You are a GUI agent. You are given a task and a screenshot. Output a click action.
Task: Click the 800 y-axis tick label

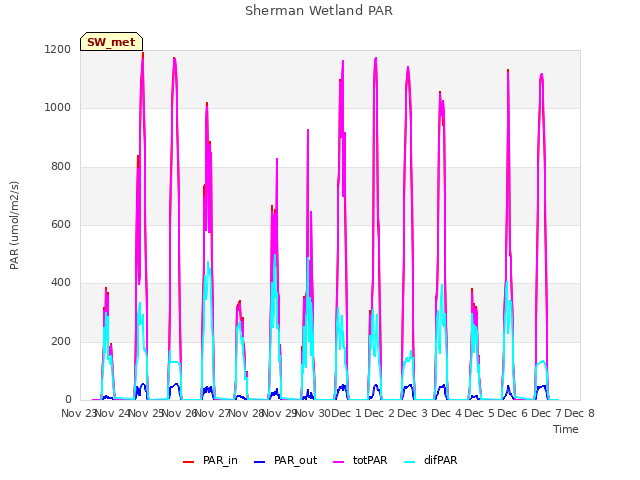61,167
